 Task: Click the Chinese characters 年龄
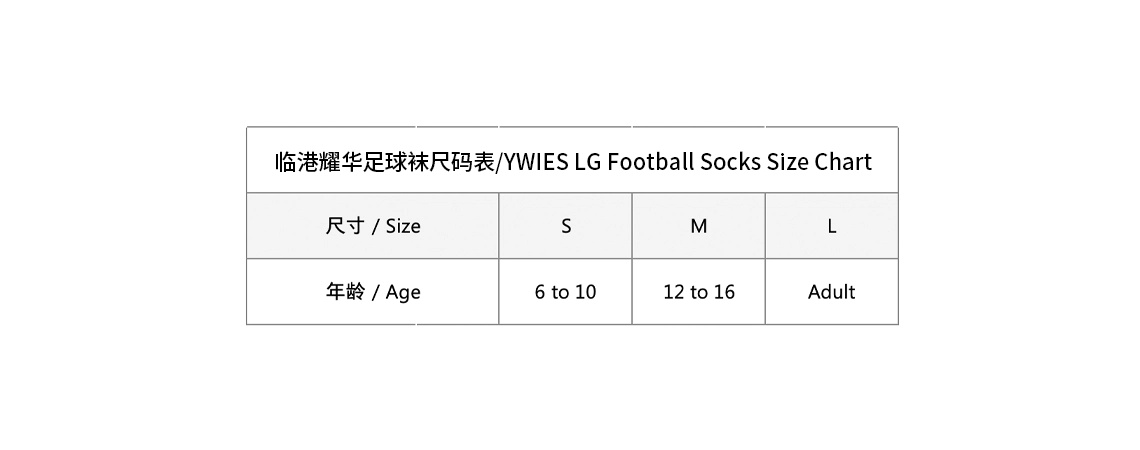(x=345, y=292)
